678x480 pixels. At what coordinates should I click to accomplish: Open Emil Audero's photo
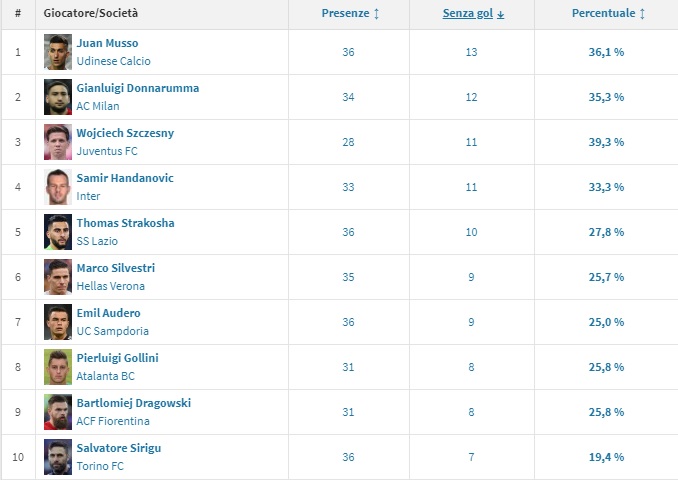57,322
